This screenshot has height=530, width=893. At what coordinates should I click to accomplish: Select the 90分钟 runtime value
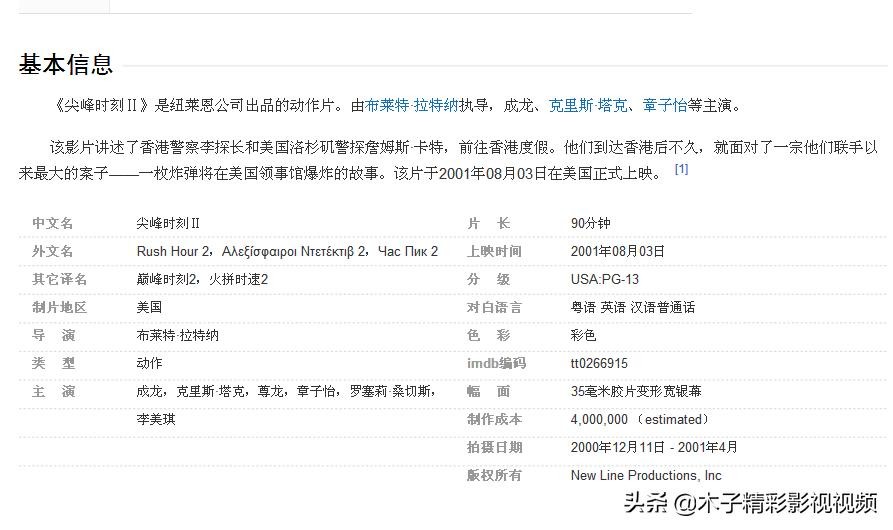[x=590, y=223]
